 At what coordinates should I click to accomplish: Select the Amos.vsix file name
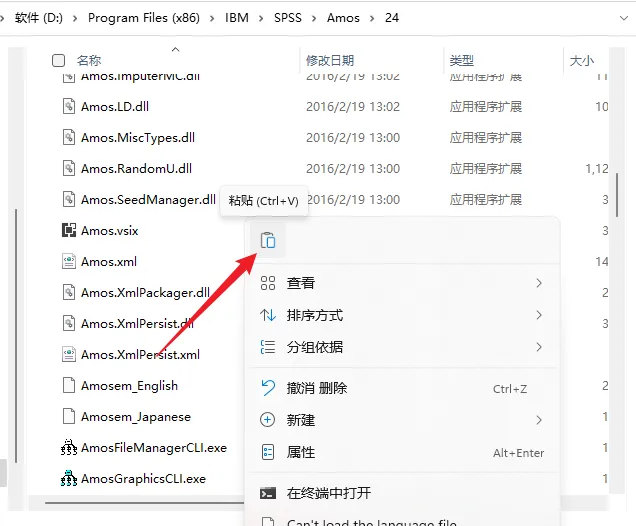[x=110, y=231]
